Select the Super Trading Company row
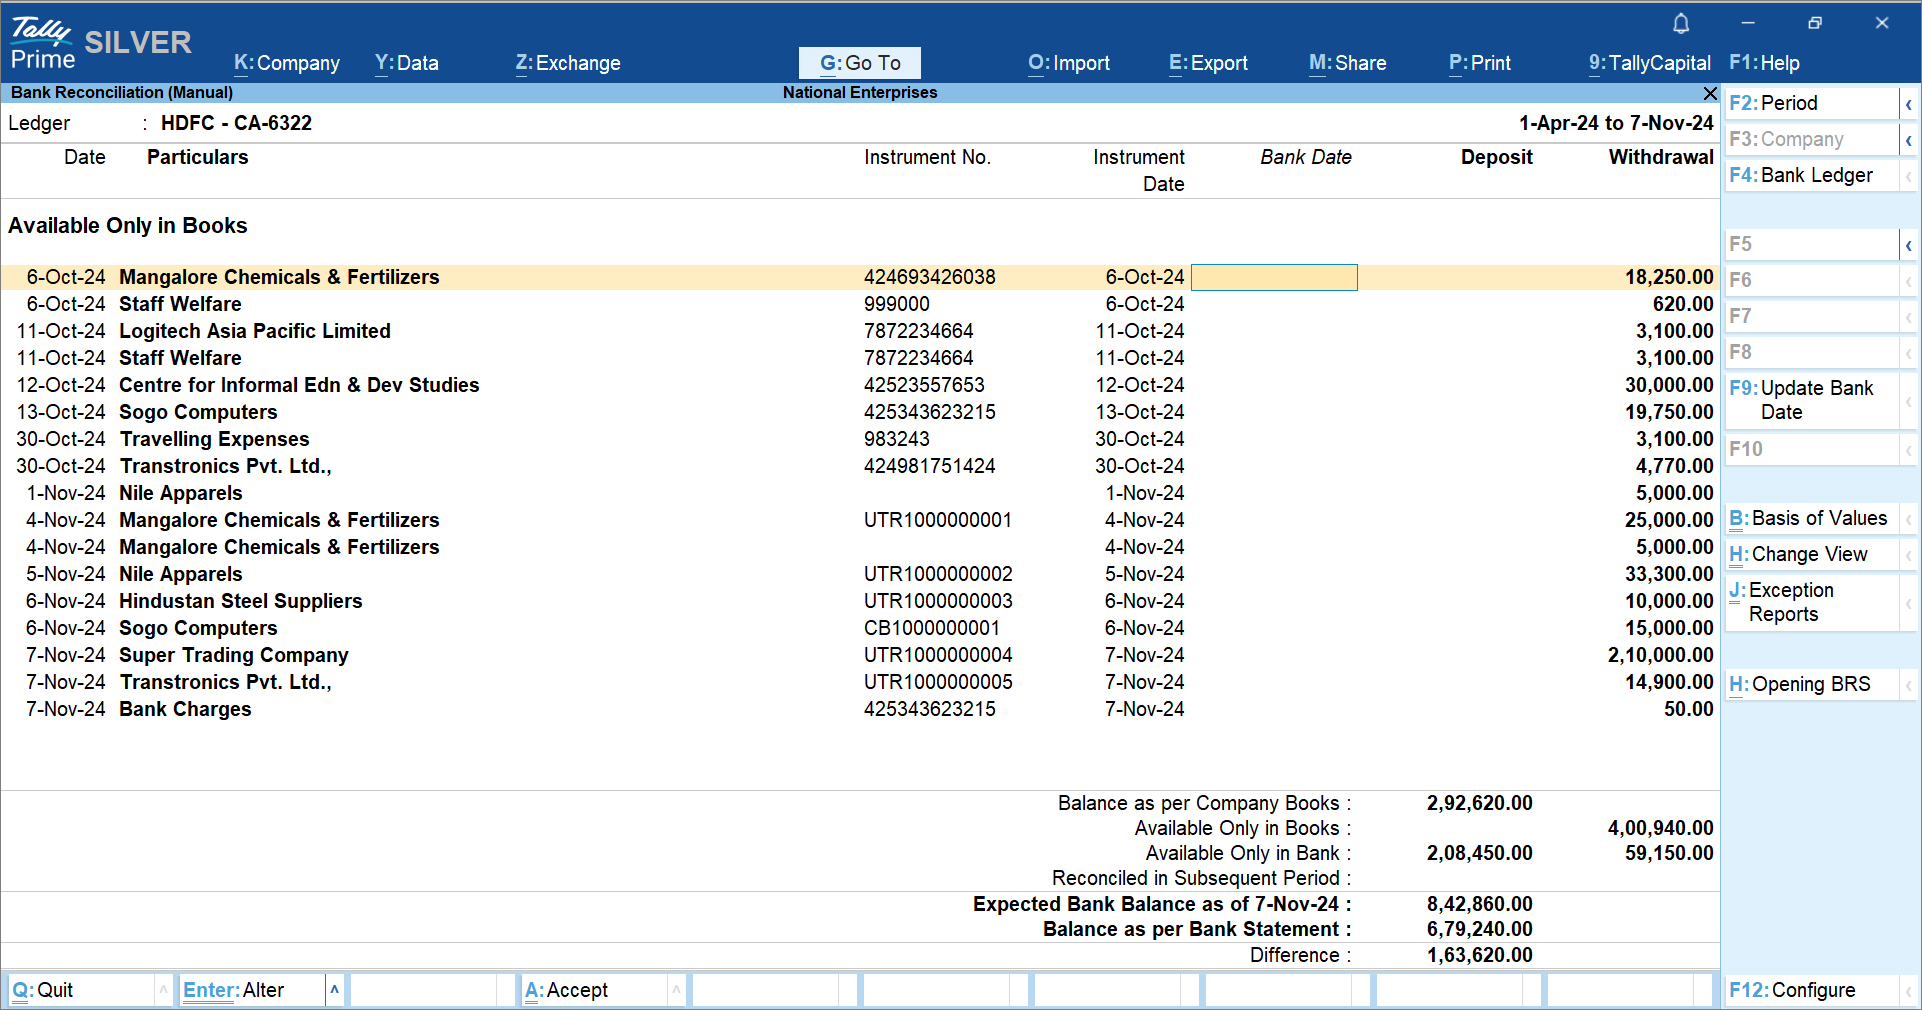This screenshot has height=1010, width=1922. click(x=860, y=655)
